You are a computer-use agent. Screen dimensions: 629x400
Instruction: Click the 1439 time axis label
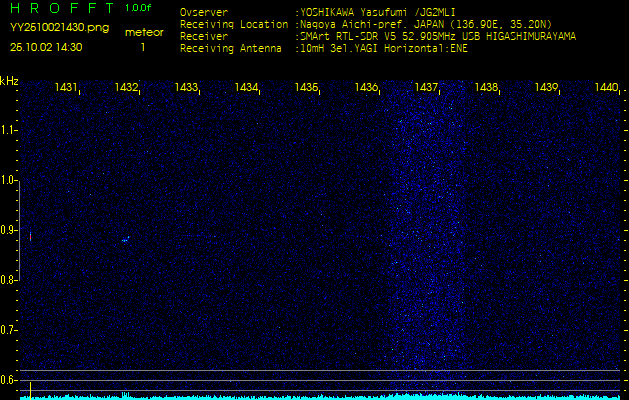546,87
